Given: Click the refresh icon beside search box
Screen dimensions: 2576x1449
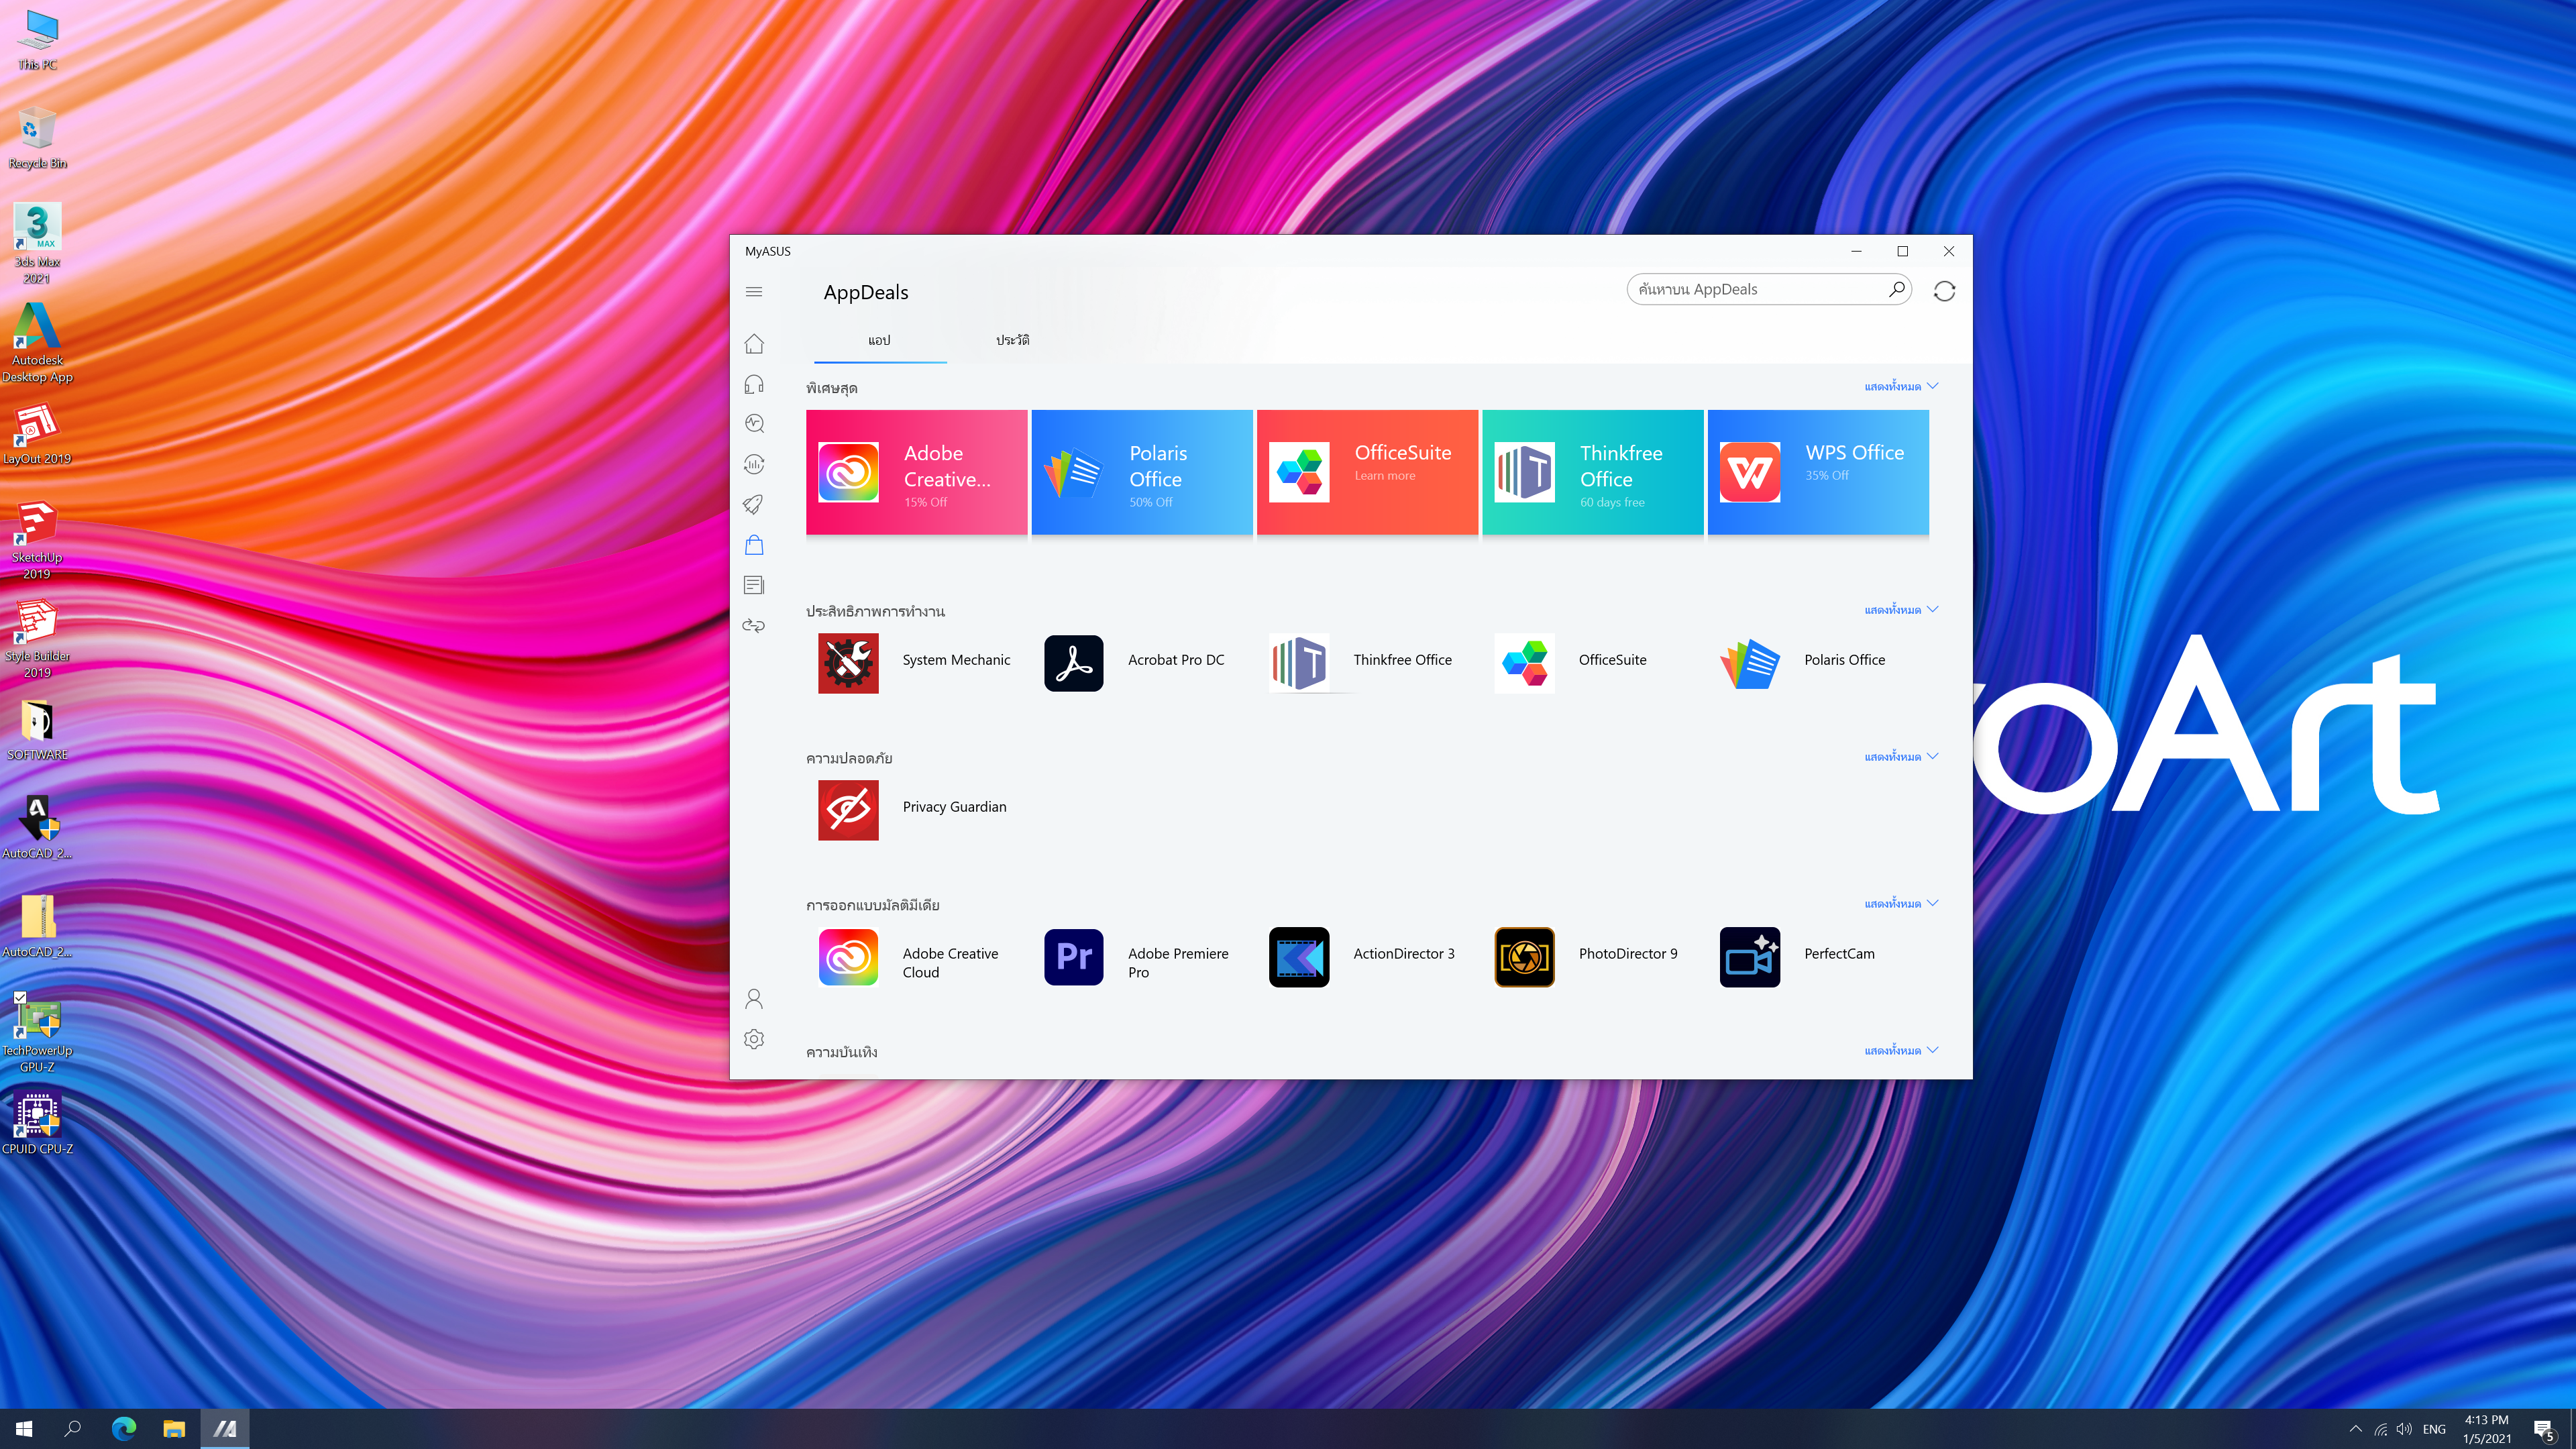Looking at the screenshot, I should (1944, 291).
